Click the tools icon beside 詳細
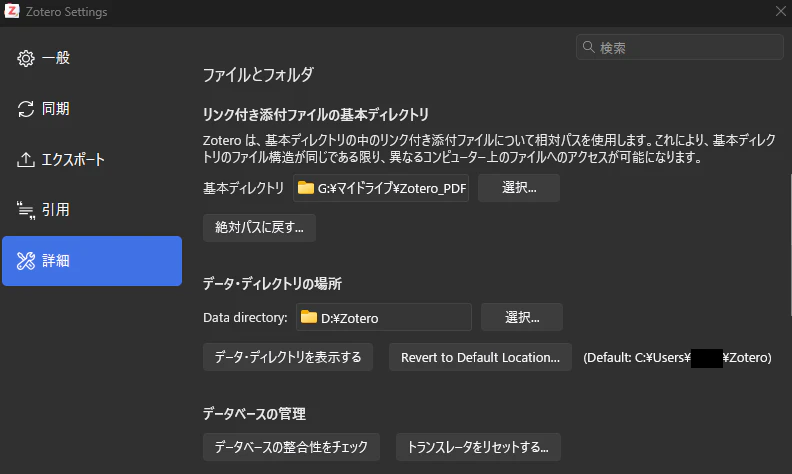The width and height of the screenshot is (792, 474). pos(26,261)
